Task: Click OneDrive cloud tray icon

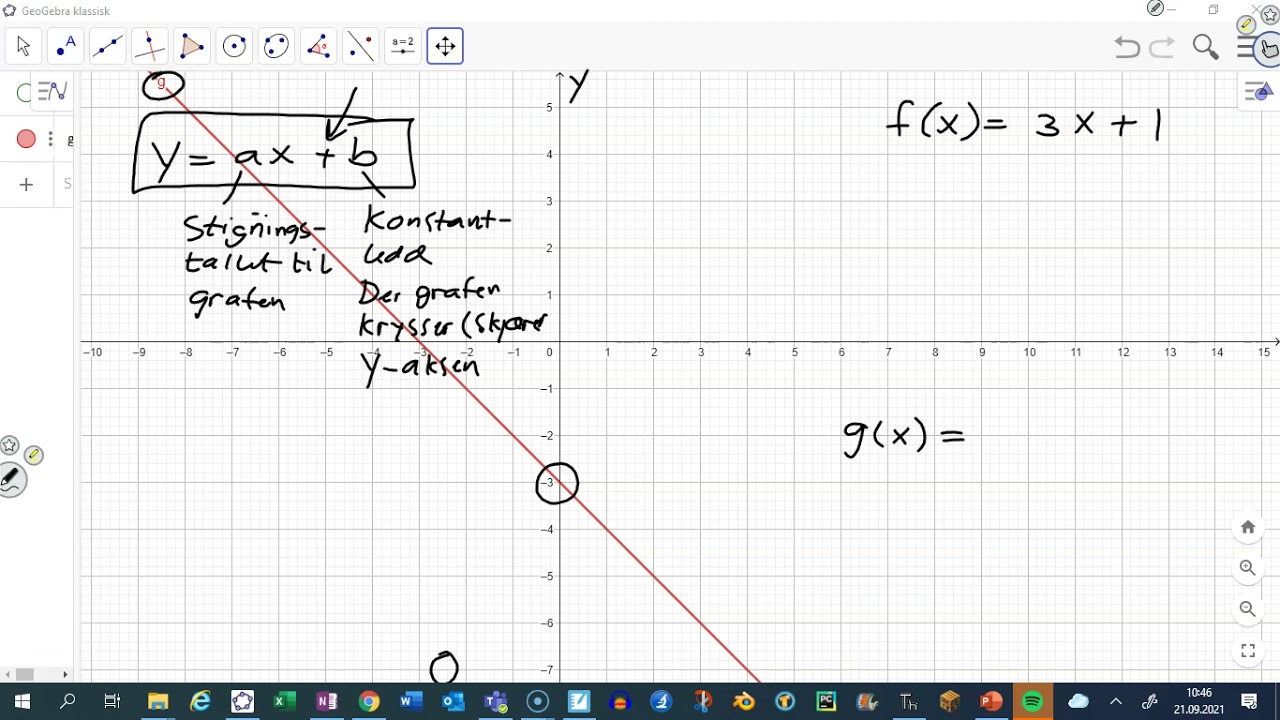Action: [x=1079, y=701]
